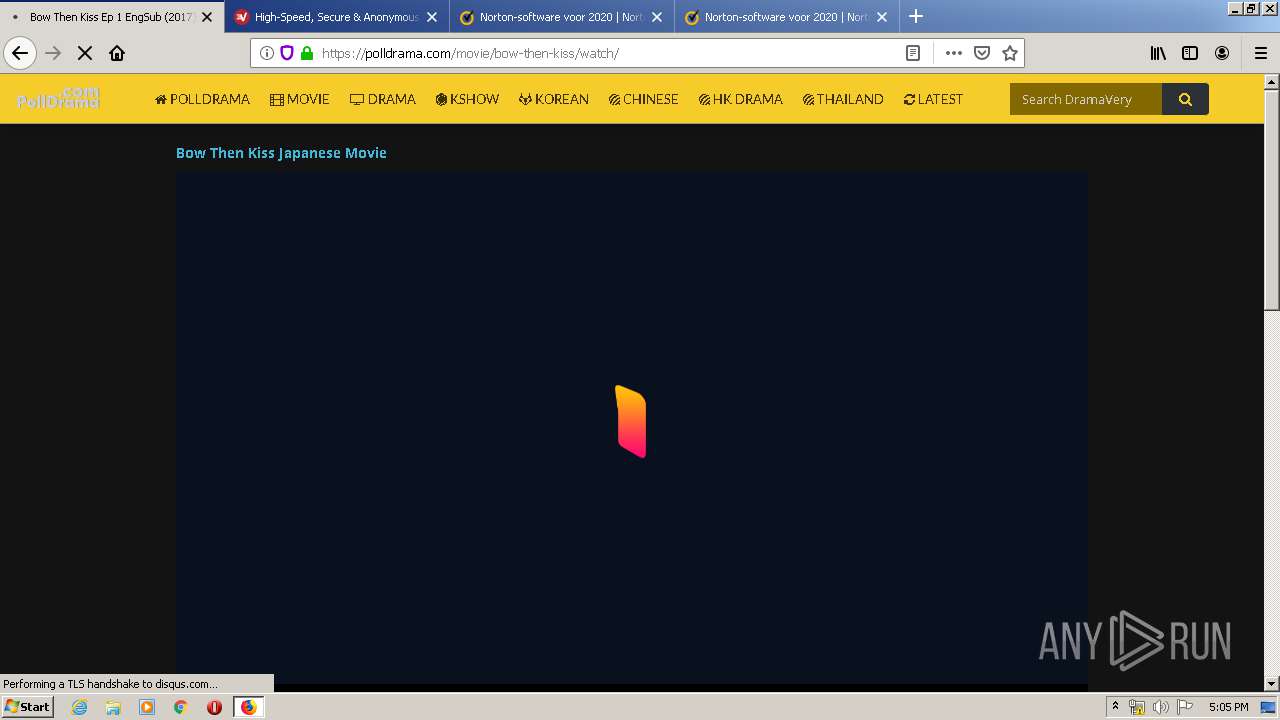Click the yellow search magnifier button

pyautogui.click(x=1185, y=99)
